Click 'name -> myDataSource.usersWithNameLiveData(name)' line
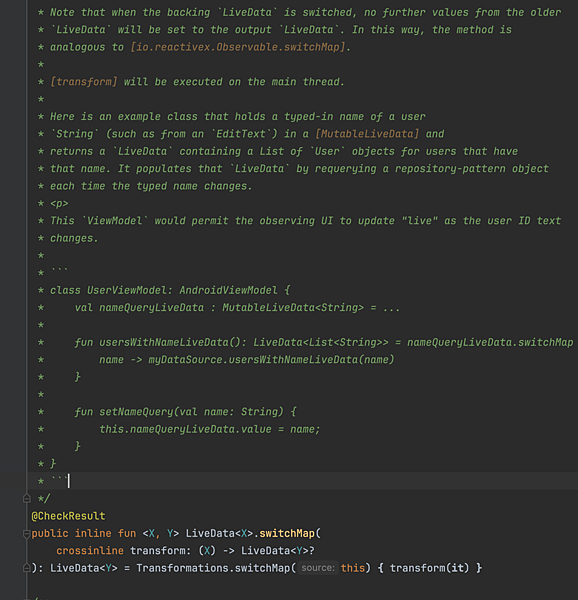The image size is (578, 600). 247,360
